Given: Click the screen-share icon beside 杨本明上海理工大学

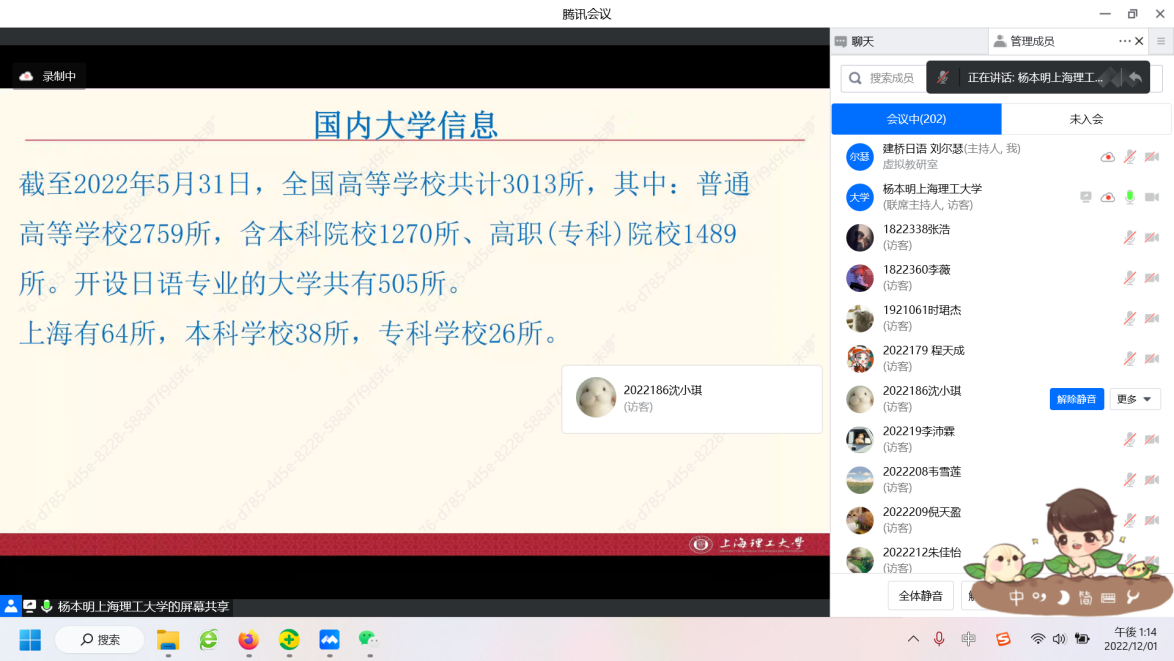Looking at the screenshot, I should 1085,197.
